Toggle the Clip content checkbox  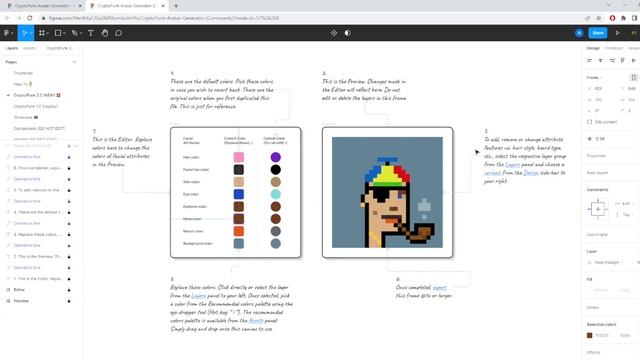(x=589, y=122)
